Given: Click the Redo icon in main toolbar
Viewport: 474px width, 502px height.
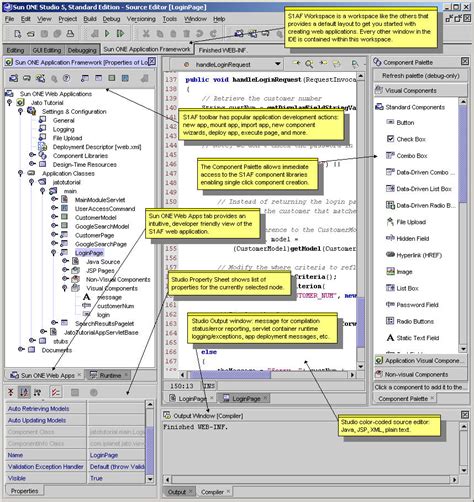Looking at the screenshot, I should click(x=213, y=33).
